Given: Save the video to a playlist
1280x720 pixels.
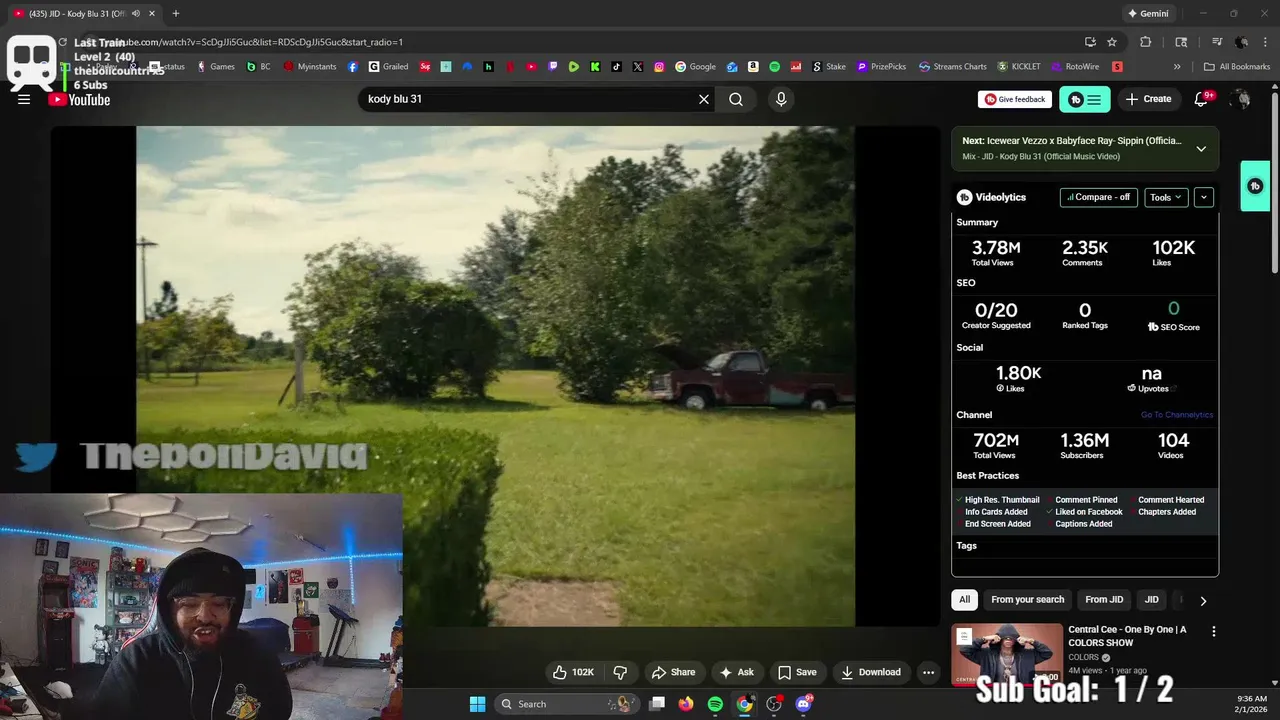Looking at the screenshot, I should pyautogui.click(x=797, y=672).
